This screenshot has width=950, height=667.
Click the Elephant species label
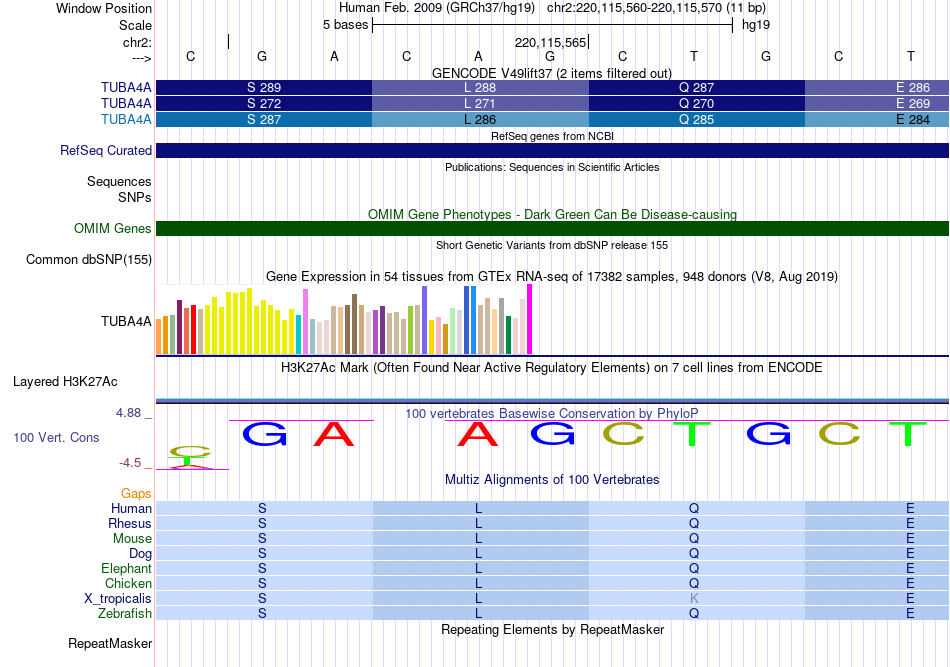(x=126, y=568)
